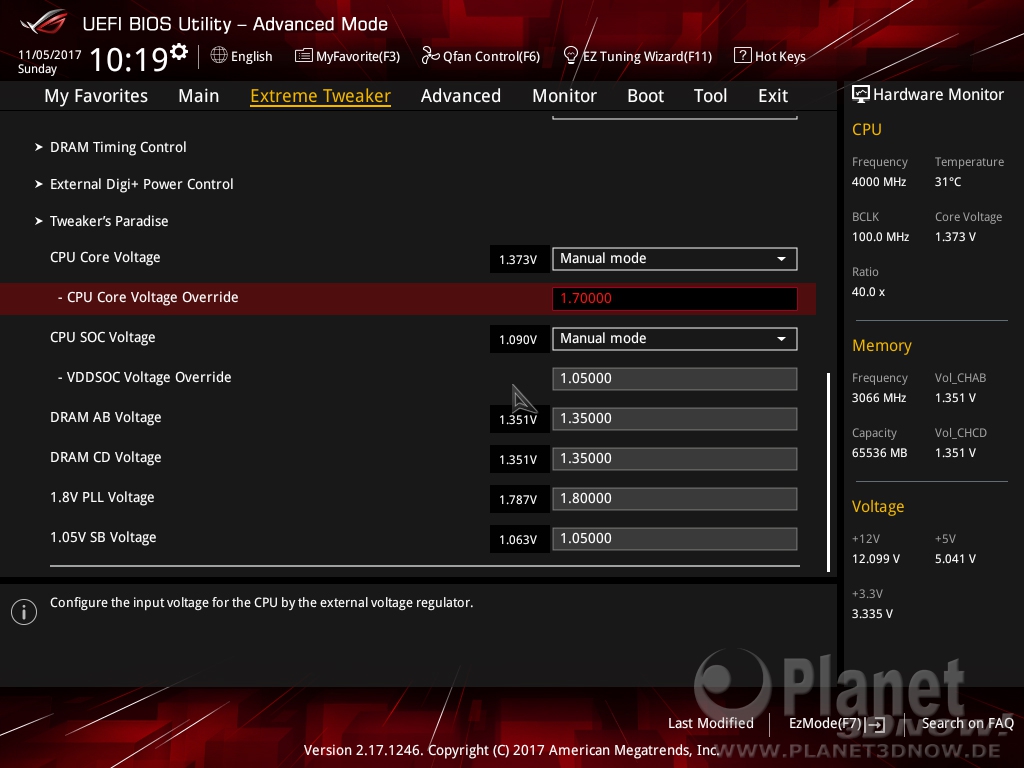1024x768 pixels.
Task: Click Search on FAQ link
Action: tap(968, 723)
